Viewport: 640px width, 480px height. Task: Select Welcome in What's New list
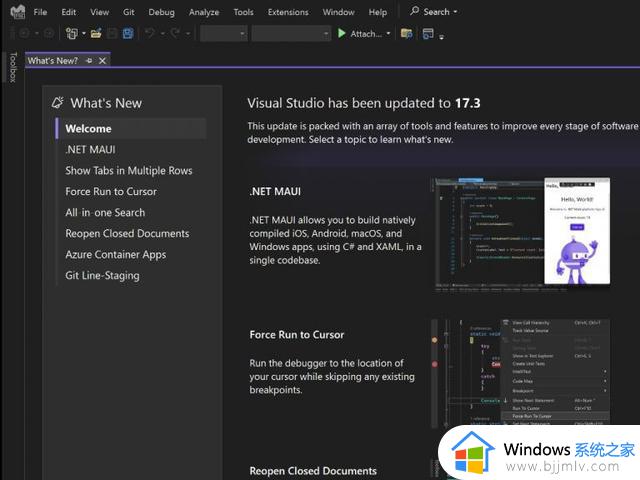point(131,129)
